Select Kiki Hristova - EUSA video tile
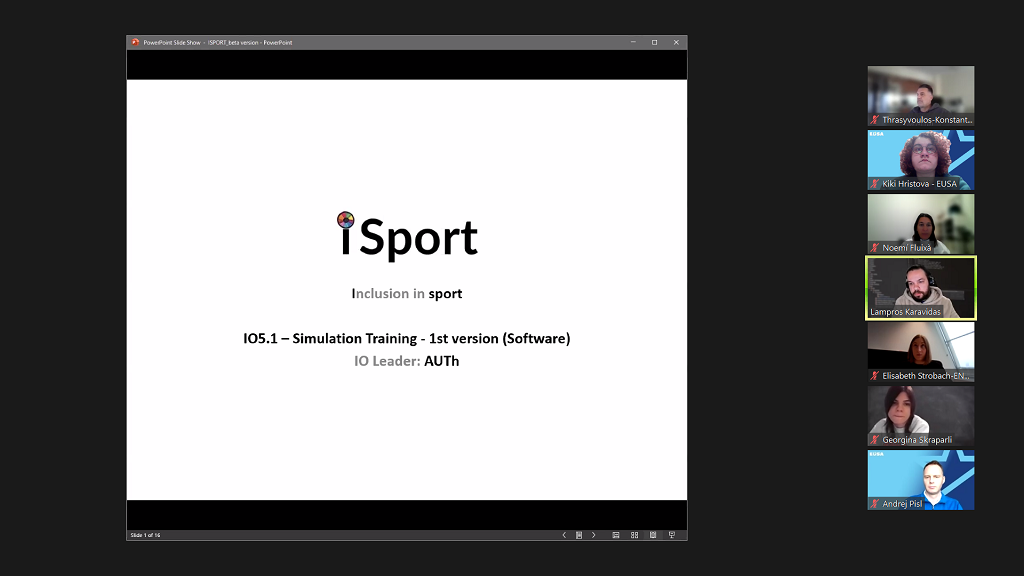The image size is (1024, 576). click(920, 160)
